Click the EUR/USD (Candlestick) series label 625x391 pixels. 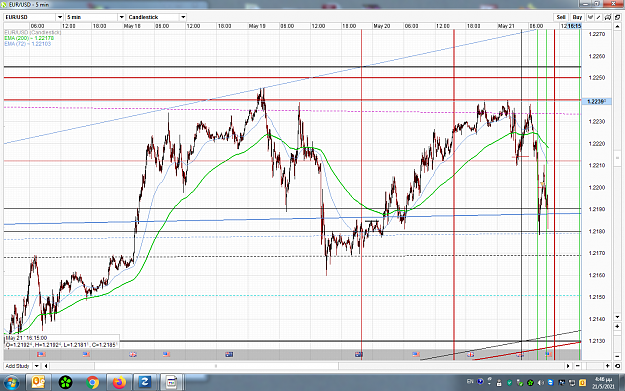tap(33, 32)
